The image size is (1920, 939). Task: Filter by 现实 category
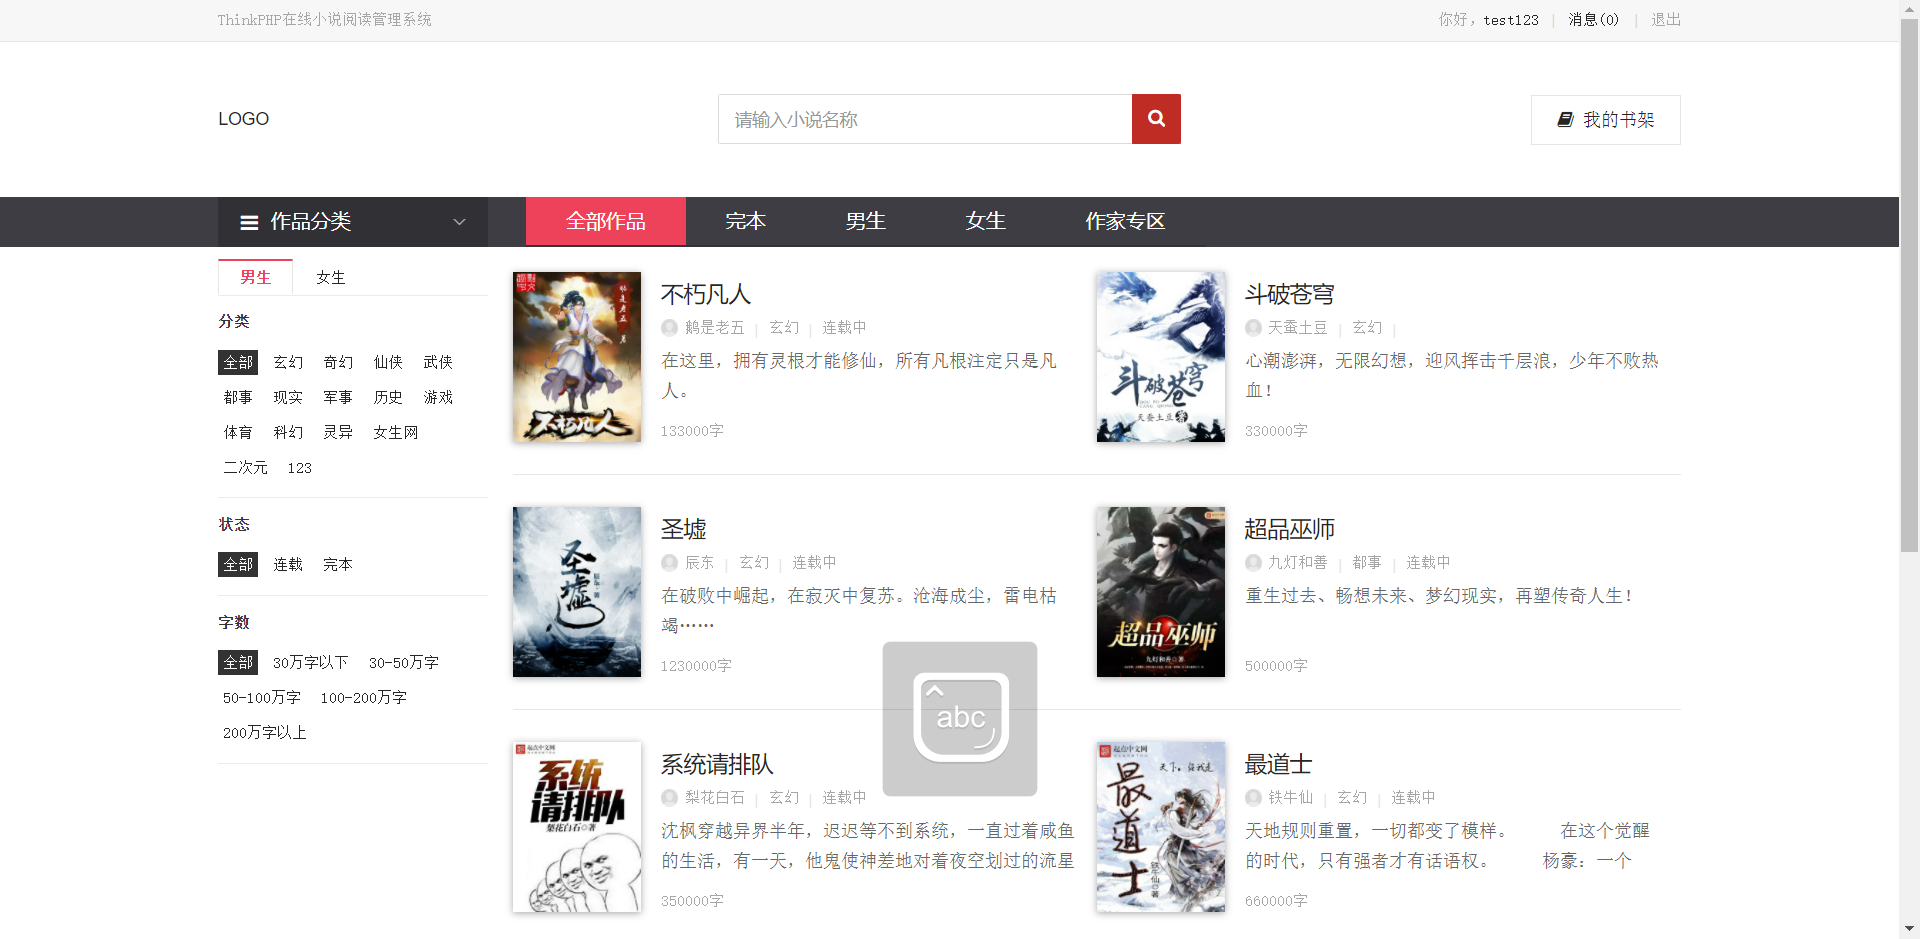coord(288,397)
